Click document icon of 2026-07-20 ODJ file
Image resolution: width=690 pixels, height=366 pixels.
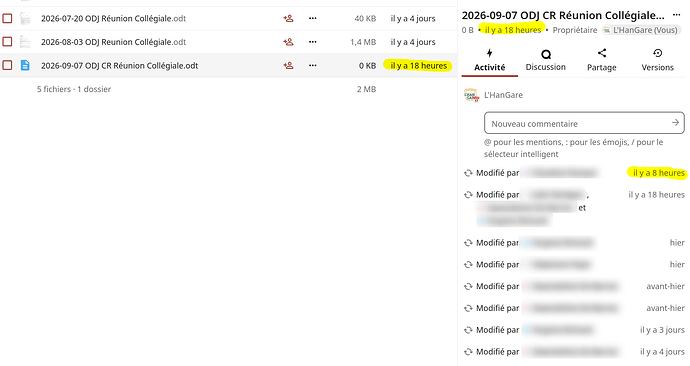click(x=25, y=18)
